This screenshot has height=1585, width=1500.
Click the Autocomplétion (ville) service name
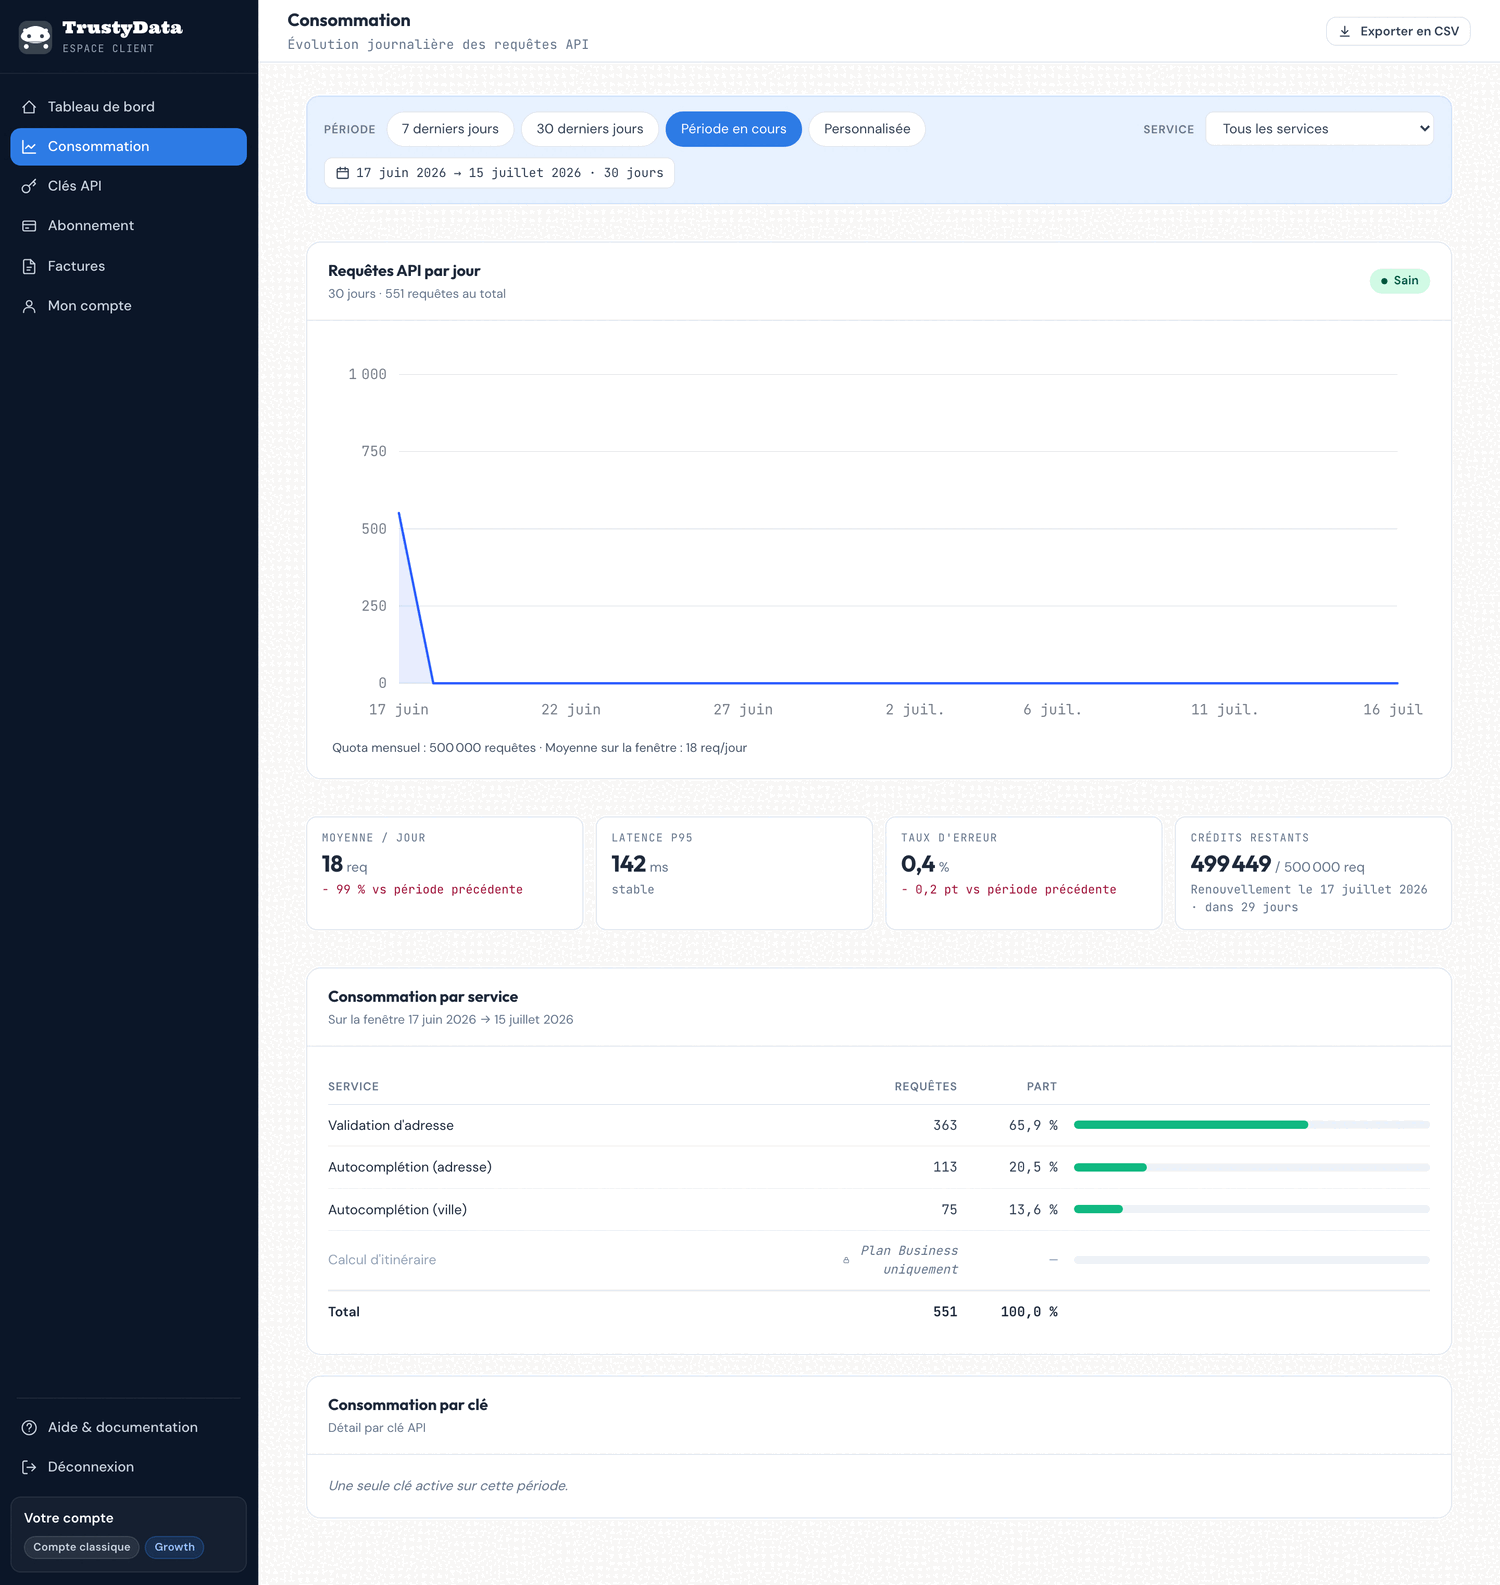tap(397, 1210)
